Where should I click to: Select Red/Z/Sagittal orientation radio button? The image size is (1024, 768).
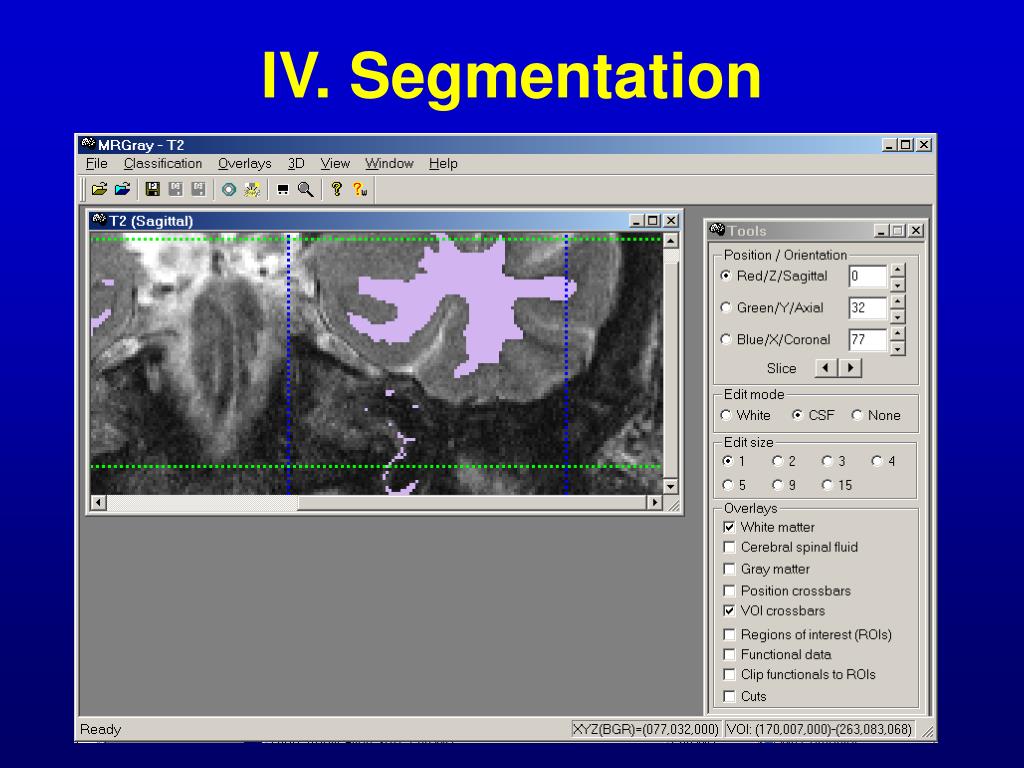point(726,276)
